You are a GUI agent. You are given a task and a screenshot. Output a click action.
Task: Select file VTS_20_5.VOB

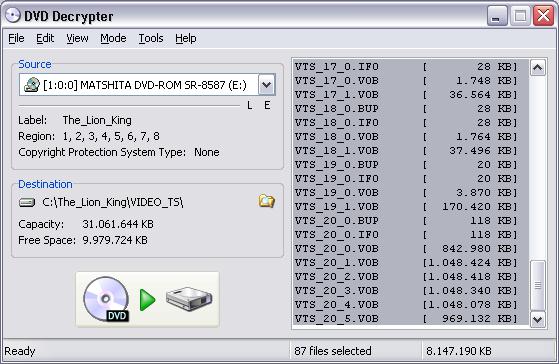[x=411, y=318]
